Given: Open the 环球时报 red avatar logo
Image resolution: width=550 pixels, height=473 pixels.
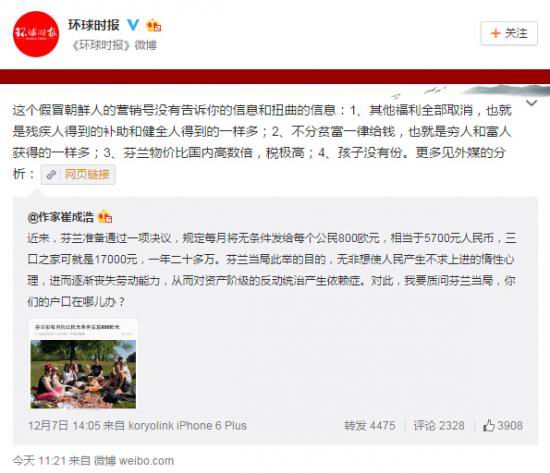Looking at the screenshot, I should coord(36,34).
